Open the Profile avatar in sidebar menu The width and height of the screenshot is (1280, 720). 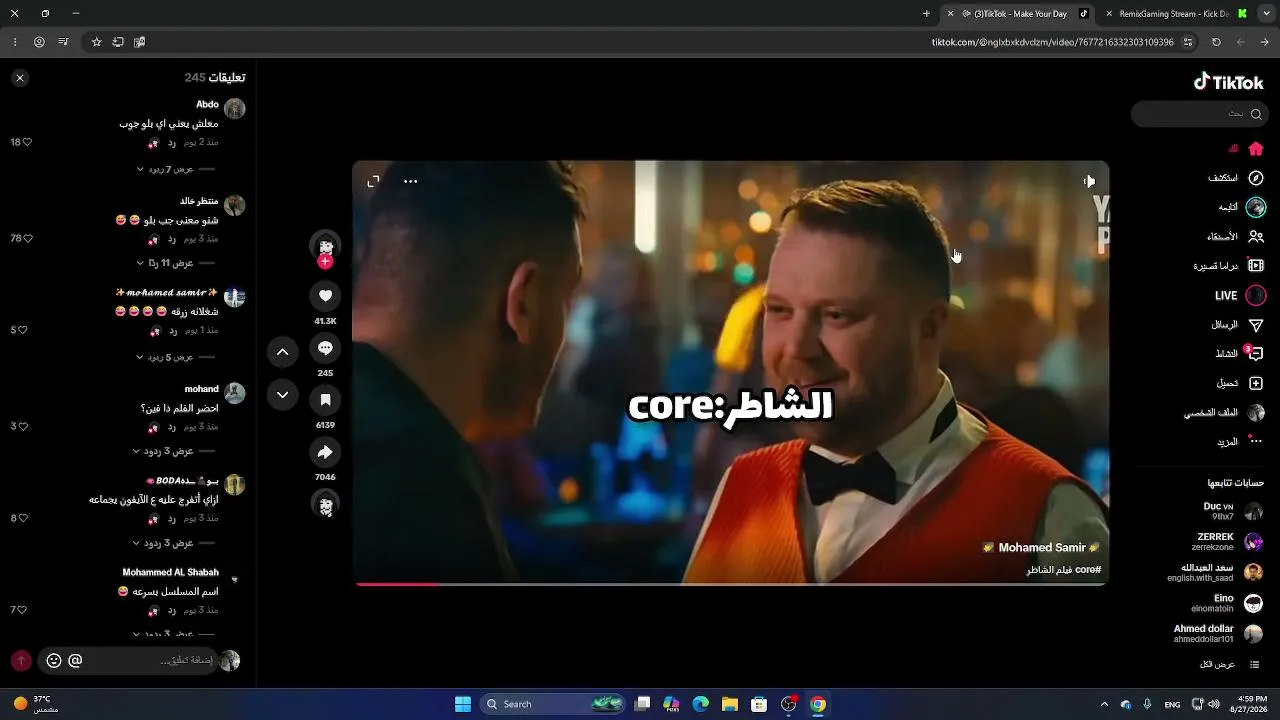coord(1256,413)
